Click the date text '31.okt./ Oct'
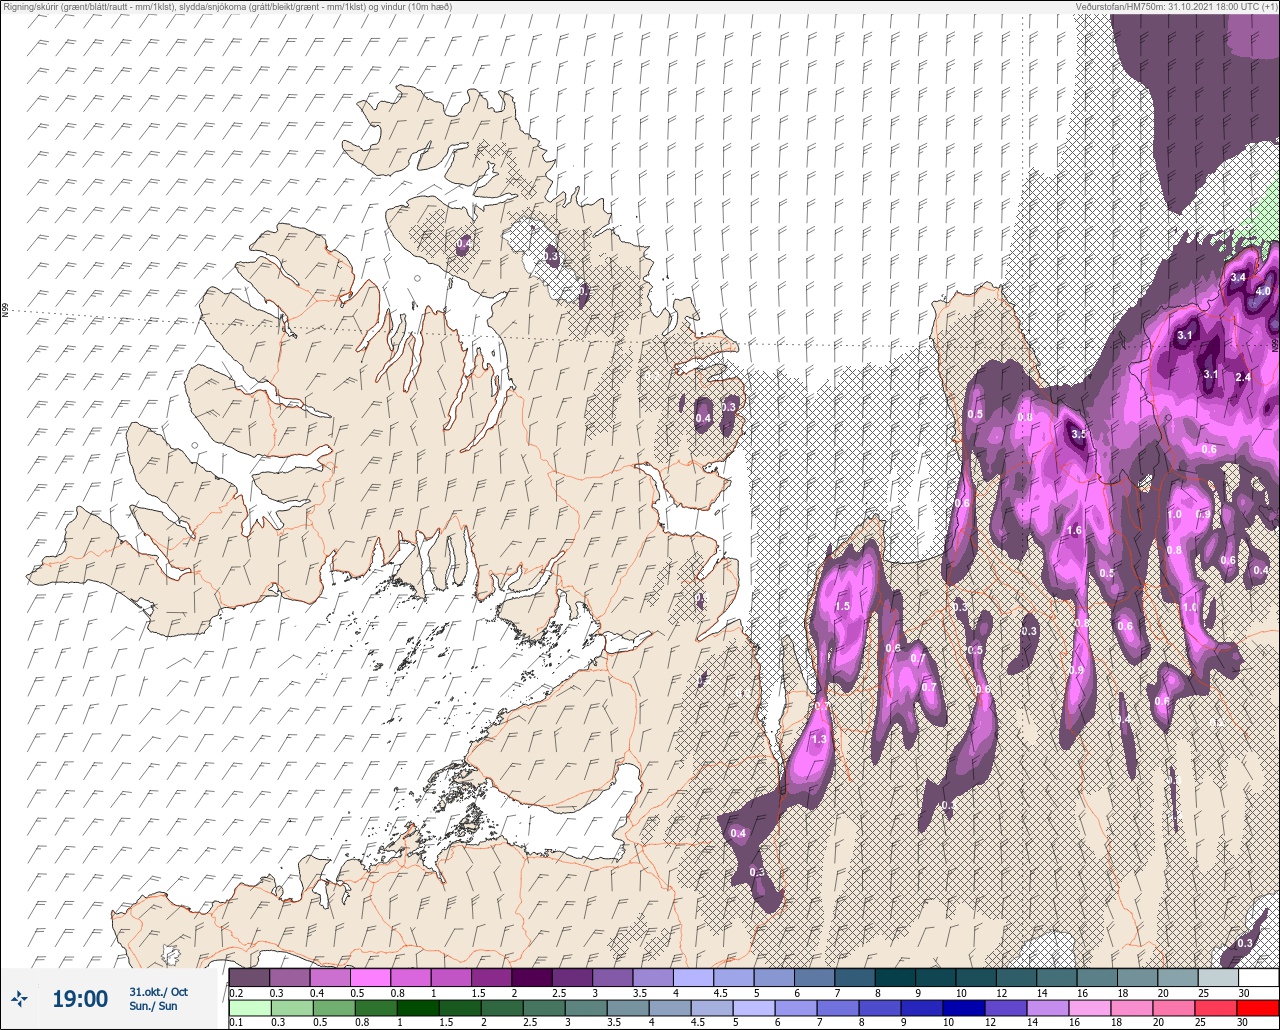This screenshot has width=1280, height=1030. (158, 992)
